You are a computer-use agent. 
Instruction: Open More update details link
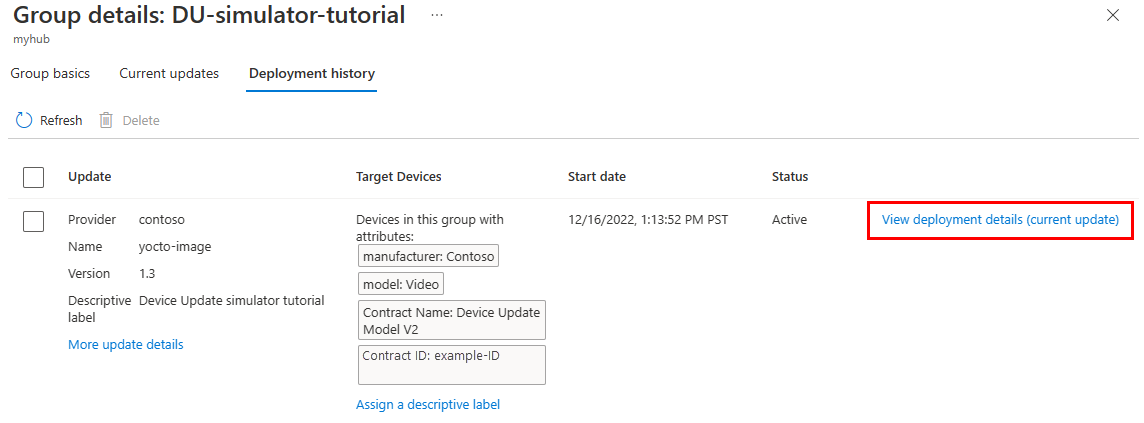[125, 344]
